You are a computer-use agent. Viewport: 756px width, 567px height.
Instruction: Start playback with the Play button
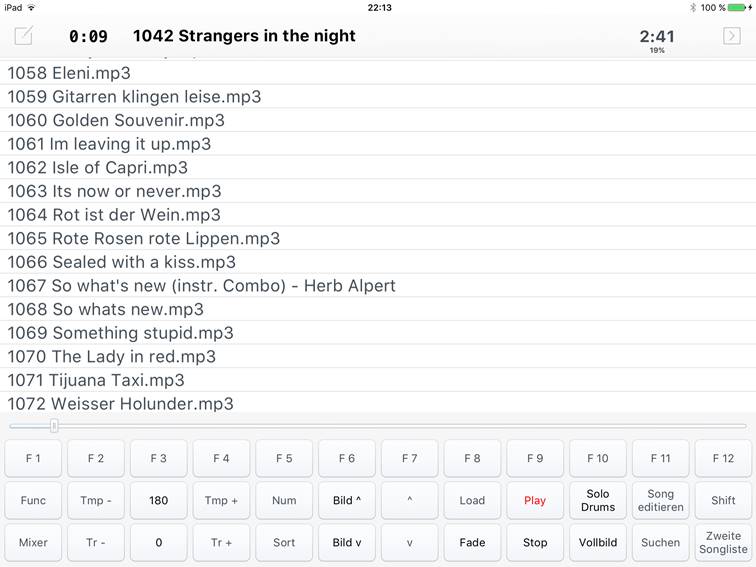[x=535, y=500]
